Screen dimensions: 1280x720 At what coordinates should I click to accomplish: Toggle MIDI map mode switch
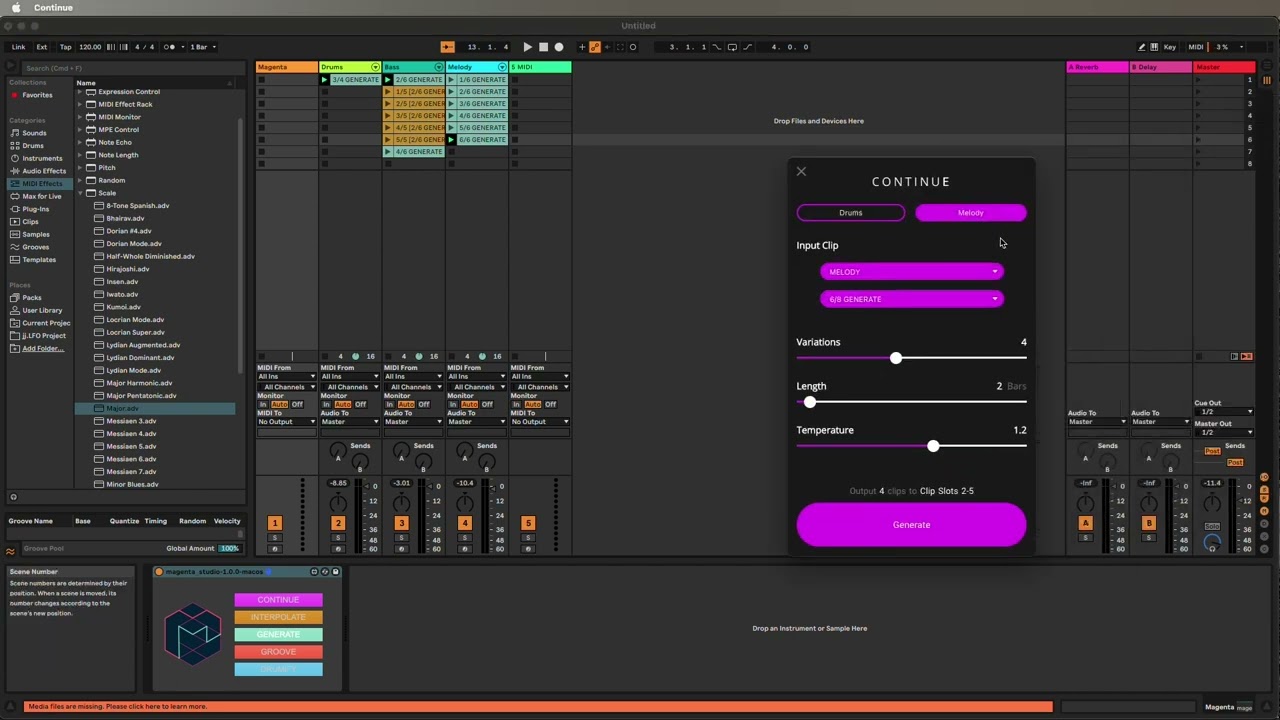point(1195,47)
